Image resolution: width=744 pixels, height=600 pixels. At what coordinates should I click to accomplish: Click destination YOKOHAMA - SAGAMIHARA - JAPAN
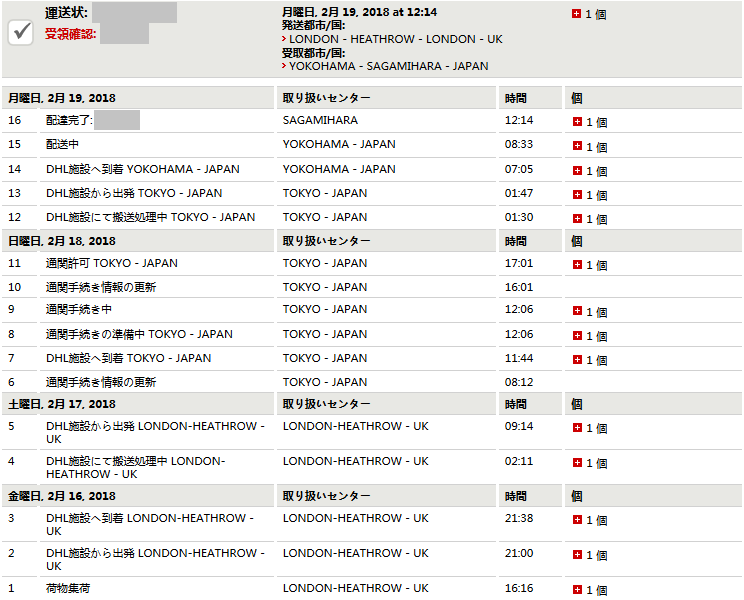(x=389, y=66)
